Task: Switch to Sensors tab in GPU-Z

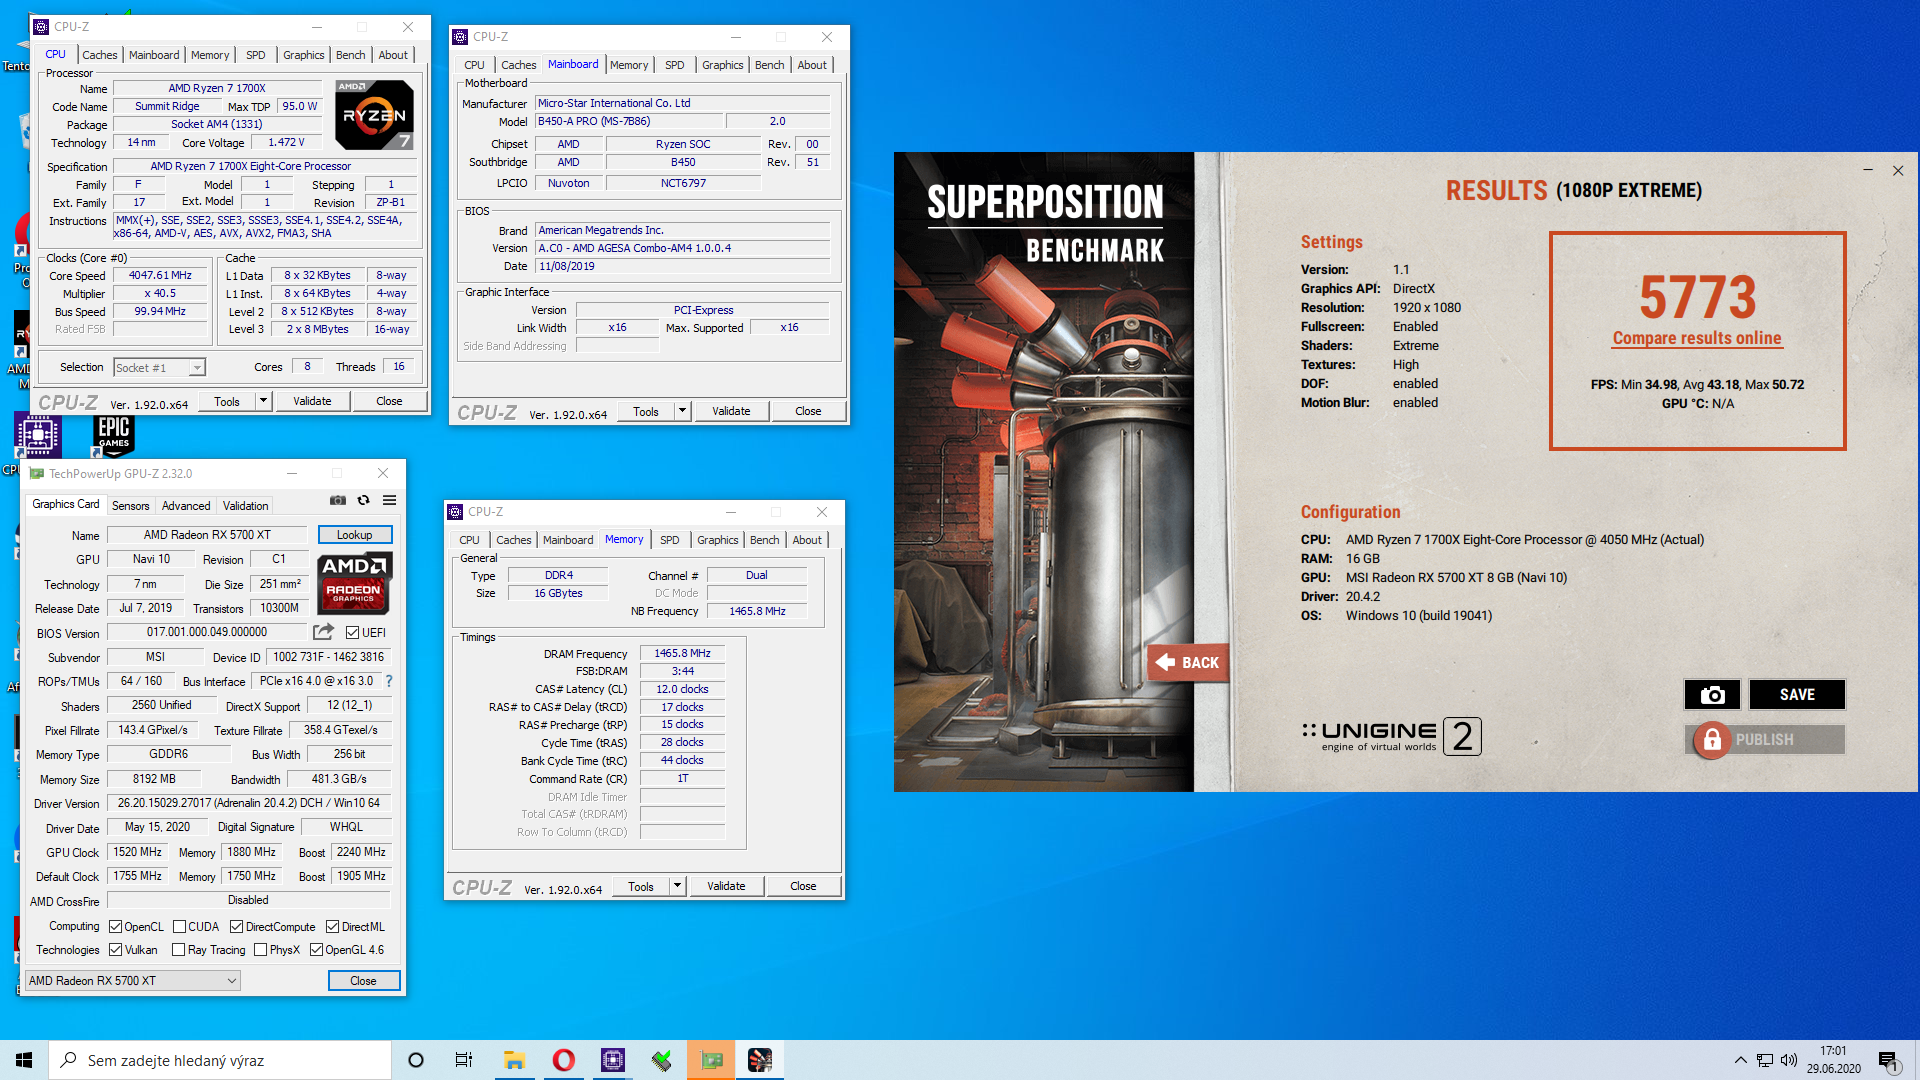Action: [131, 506]
